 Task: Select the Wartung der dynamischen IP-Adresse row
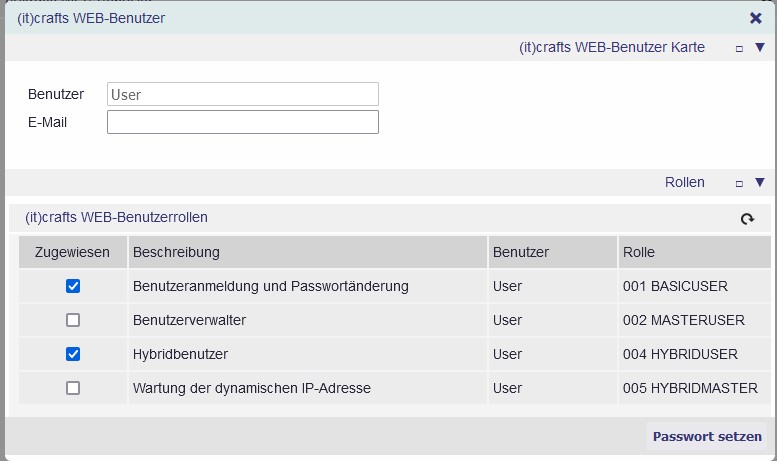395,388
